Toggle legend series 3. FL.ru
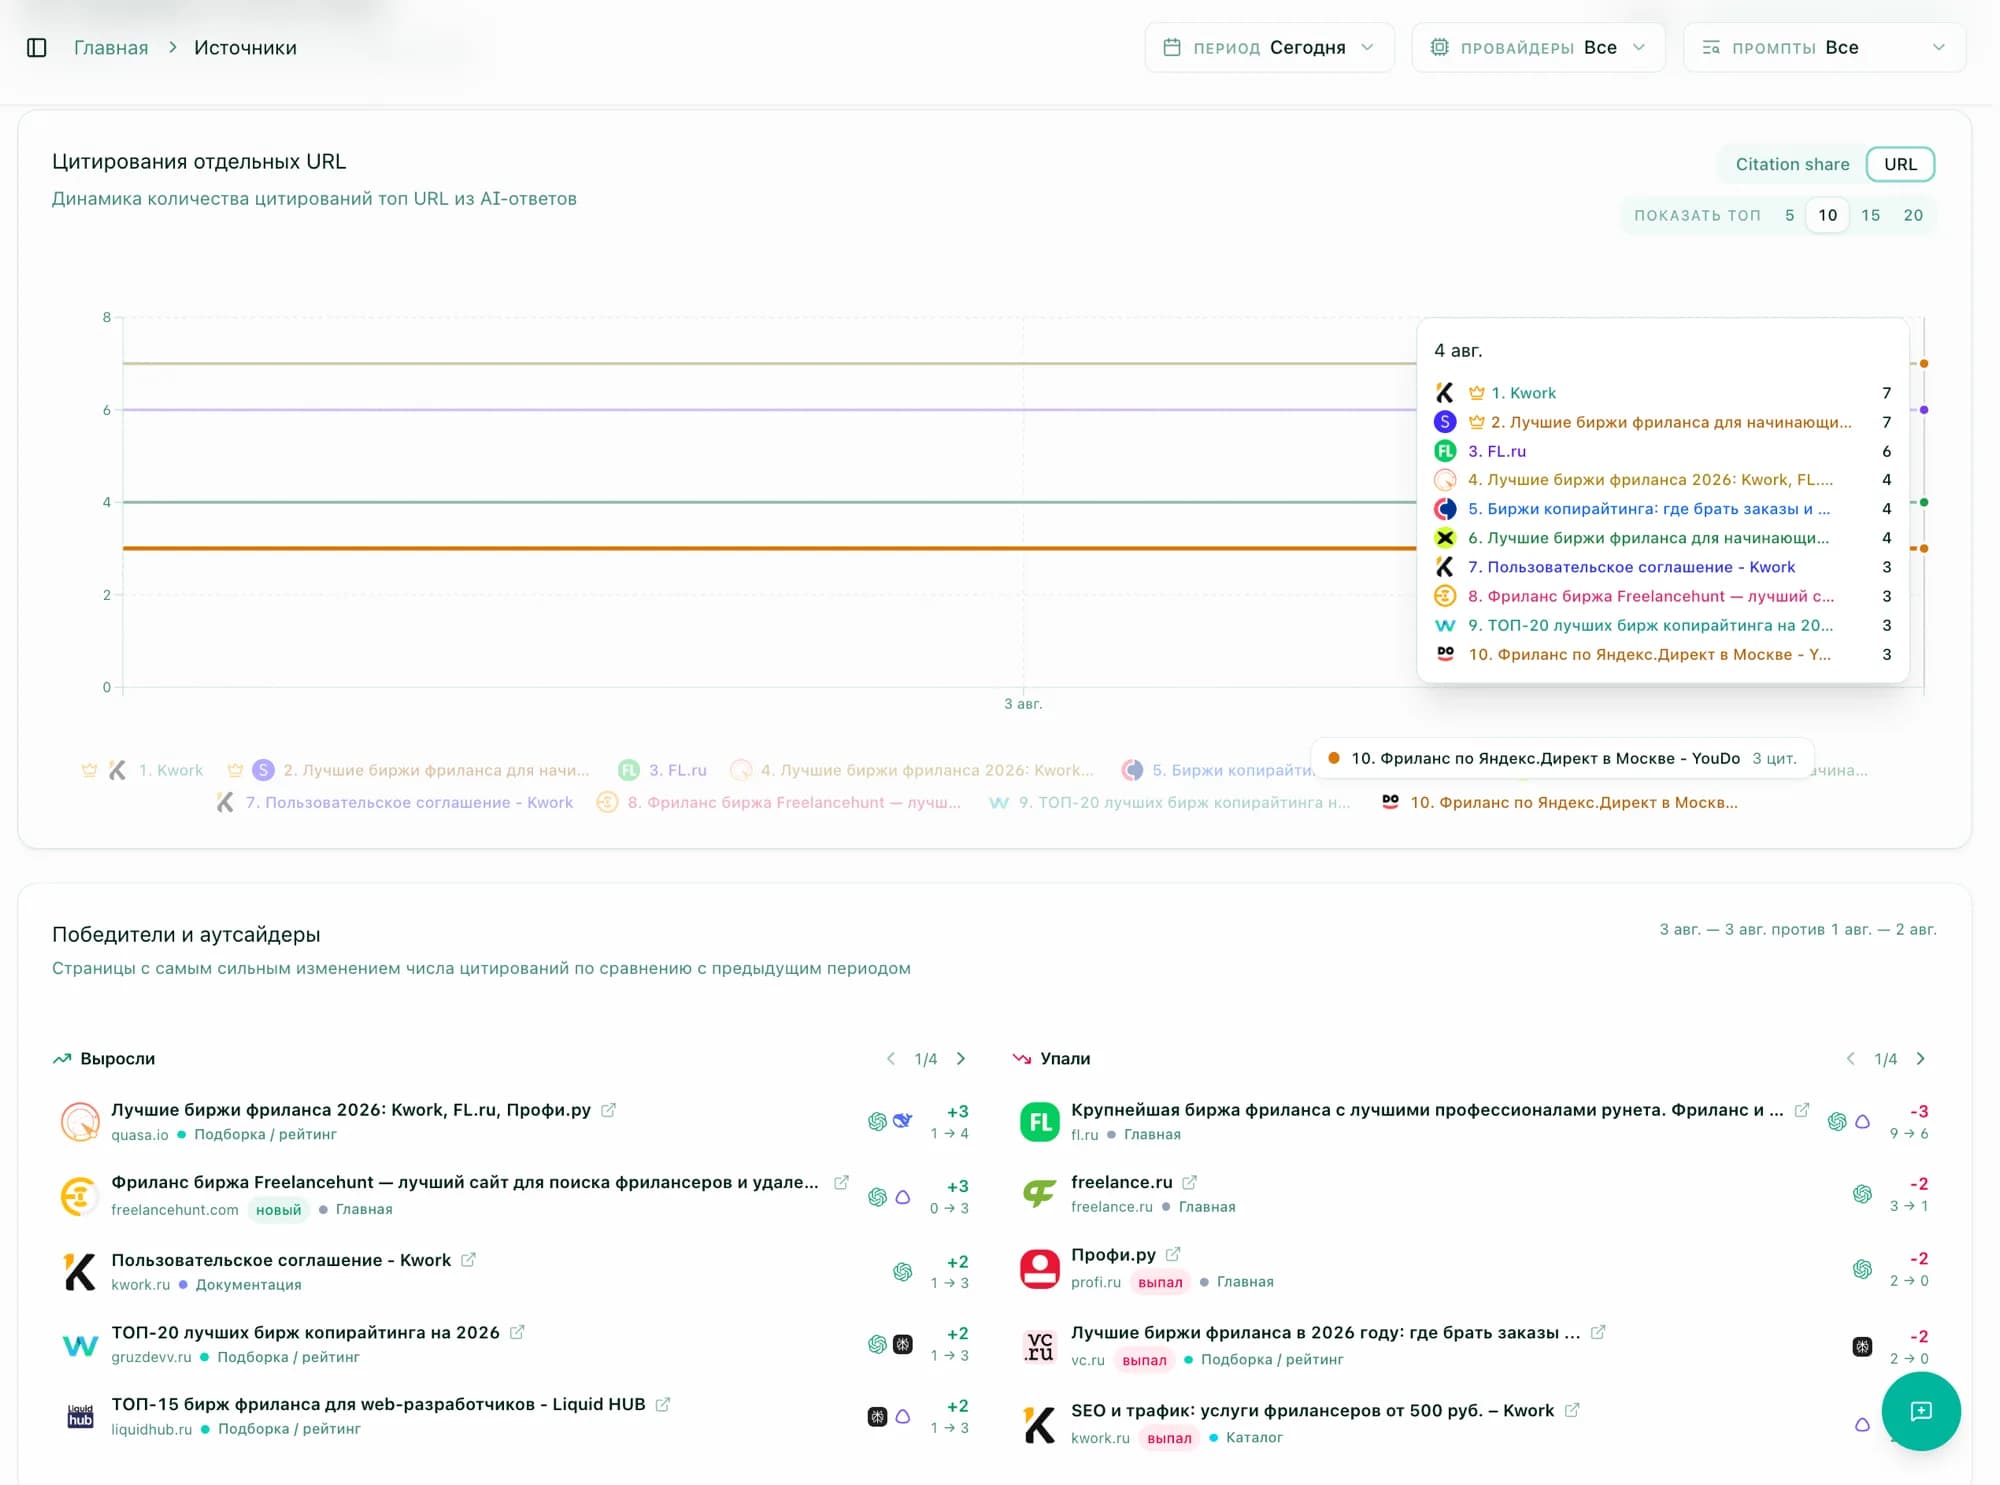This screenshot has width=2000, height=1485. [x=662, y=770]
